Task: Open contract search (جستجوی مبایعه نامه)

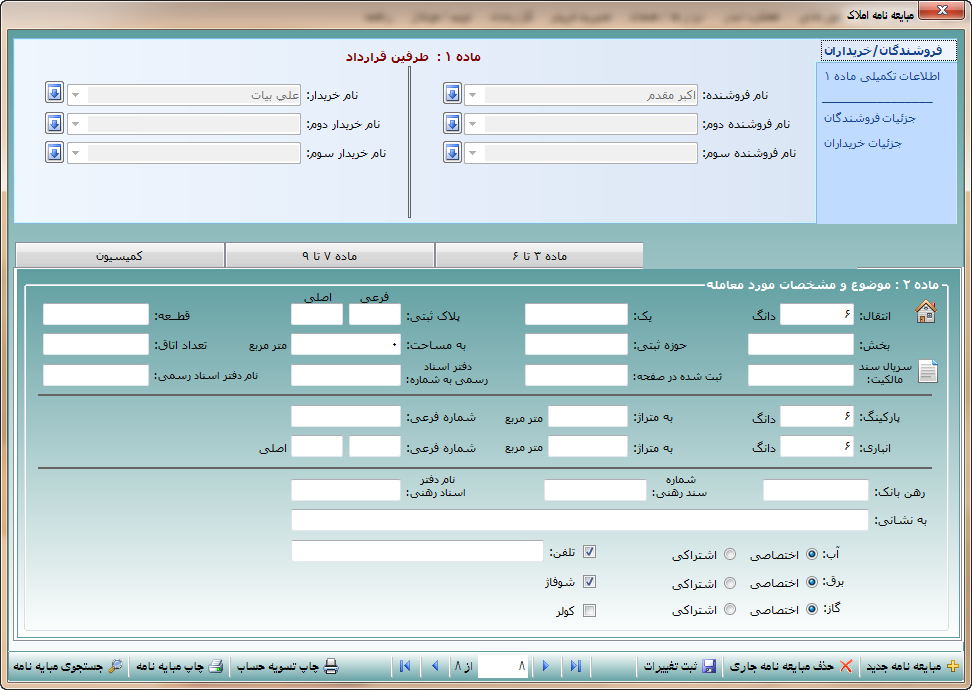Action: (115, 666)
